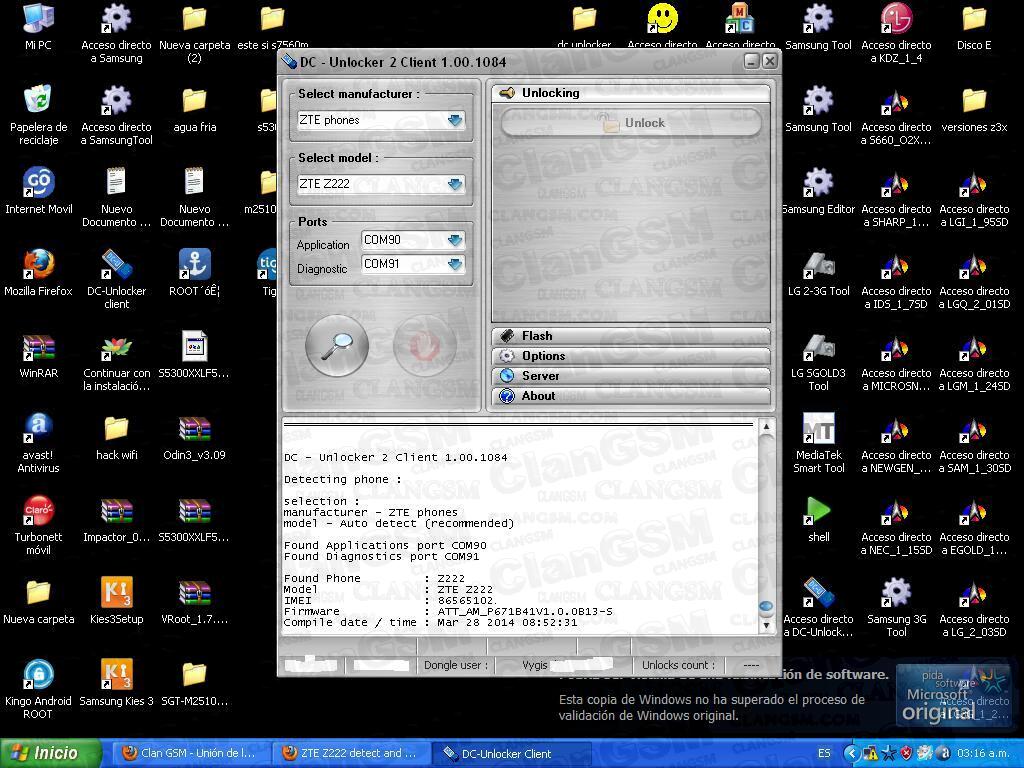Viewport: 1024px width, 768px height.
Task: Open the Application port COM90 dropdown
Action: click(x=413, y=240)
